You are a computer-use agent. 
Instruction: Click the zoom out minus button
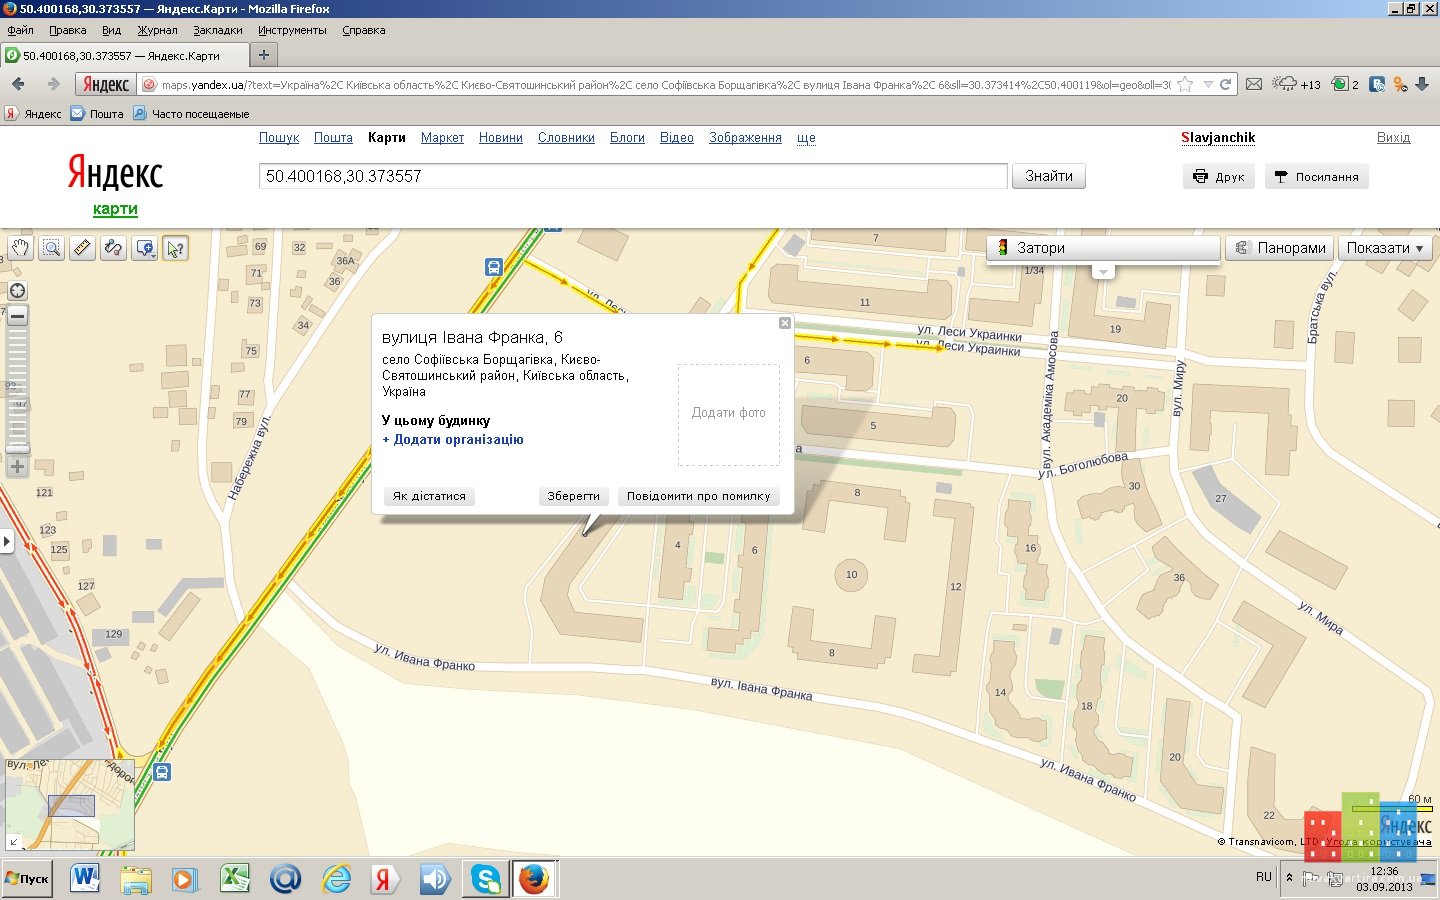pyautogui.click(x=17, y=315)
